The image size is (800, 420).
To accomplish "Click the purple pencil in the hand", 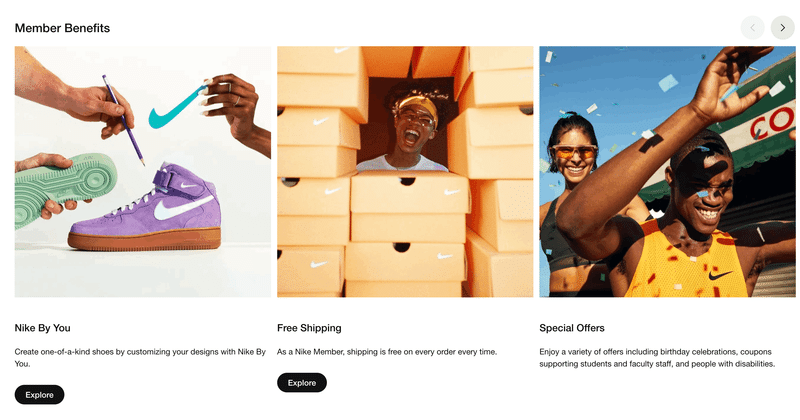I will [x=123, y=120].
